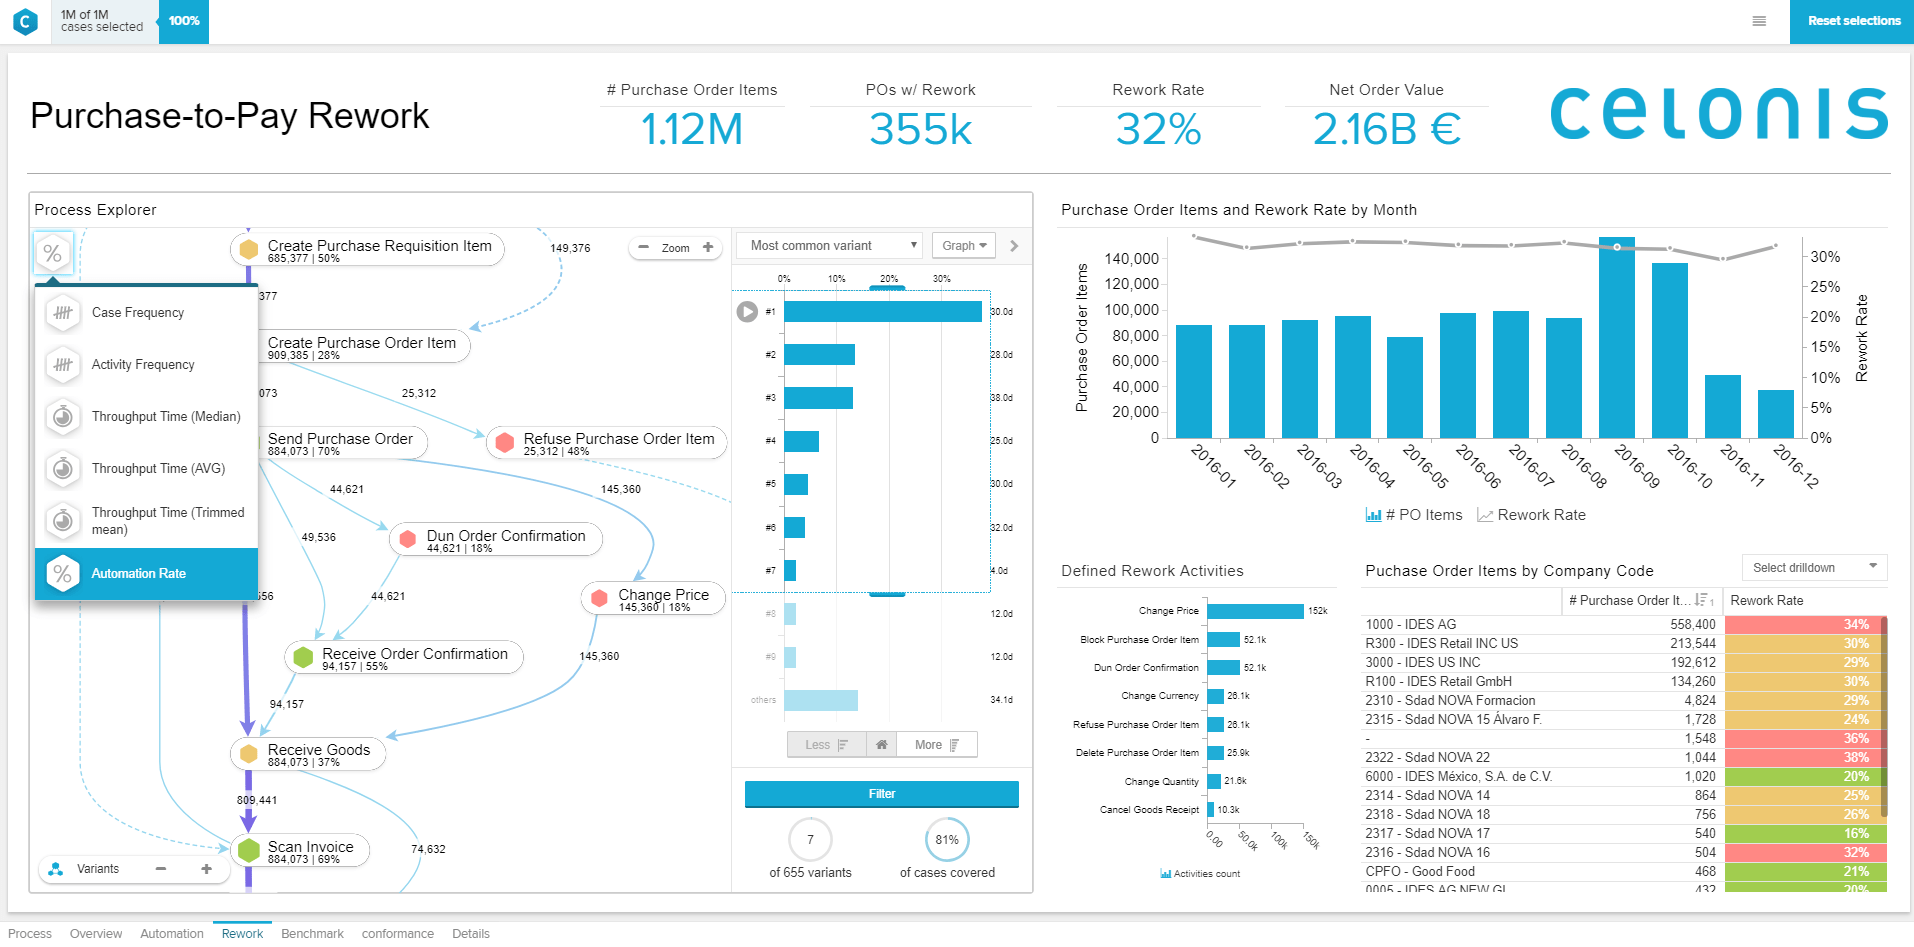Click the Filter button under variants
This screenshot has width=1914, height=947.
tap(882, 794)
